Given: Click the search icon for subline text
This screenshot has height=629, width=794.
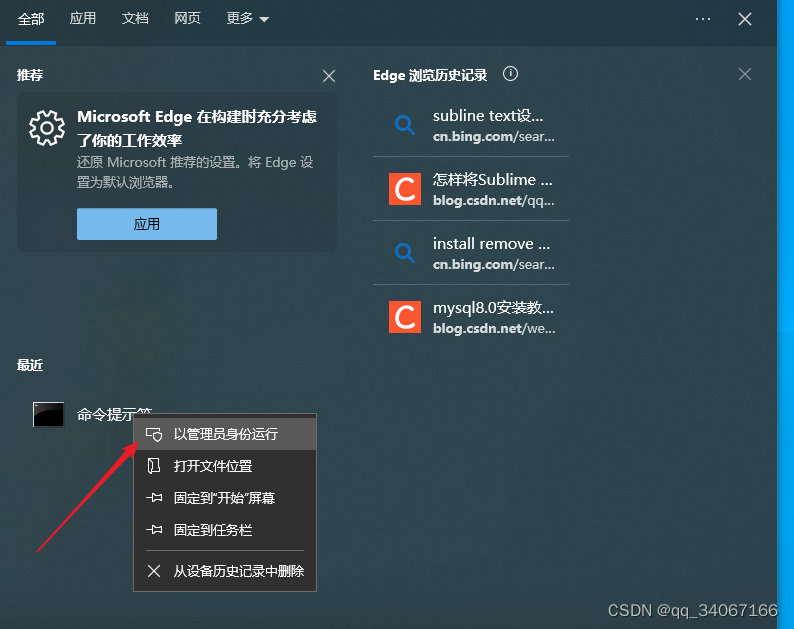Looking at the screenshot, I should tap(405, 125).
